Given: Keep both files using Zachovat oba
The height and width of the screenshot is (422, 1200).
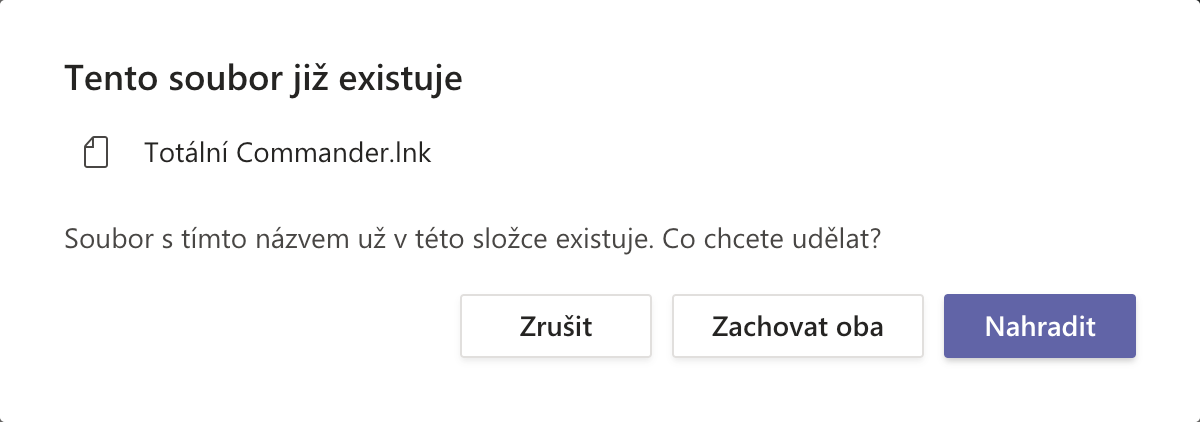Looking at the screenshot, I should click(797, 326).
